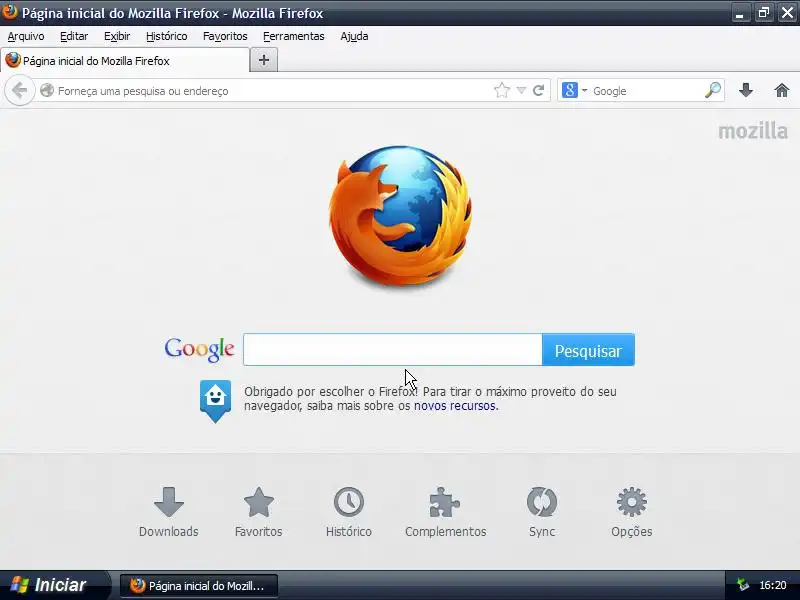Open Histórico clock icon on the start page
Viewport: 800px width, 600px height.
click(x=349, y=512)
